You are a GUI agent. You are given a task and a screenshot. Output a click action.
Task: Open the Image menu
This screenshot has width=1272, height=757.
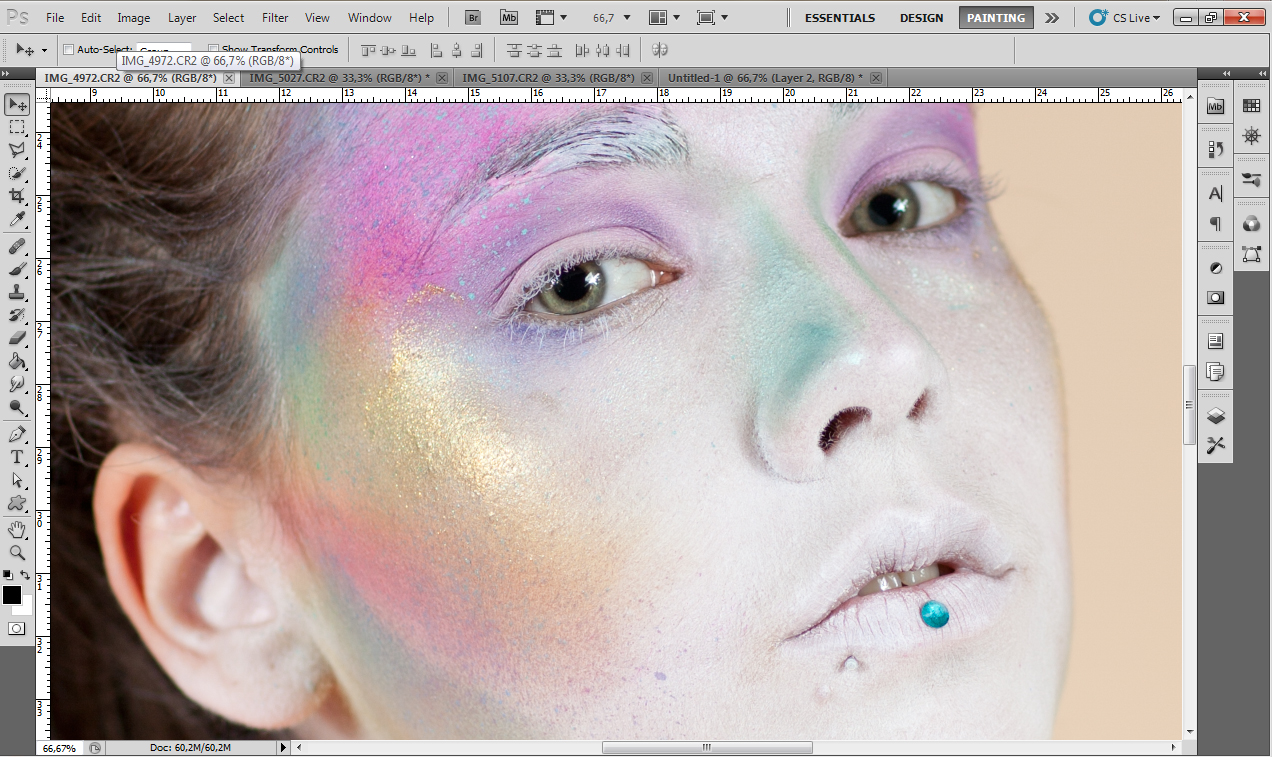click(x=133, y=17)
